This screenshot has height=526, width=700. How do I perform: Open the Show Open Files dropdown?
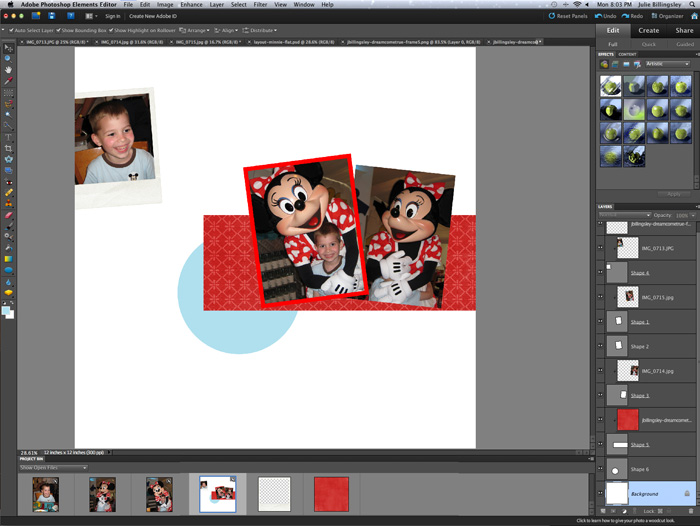click(53, 468)
